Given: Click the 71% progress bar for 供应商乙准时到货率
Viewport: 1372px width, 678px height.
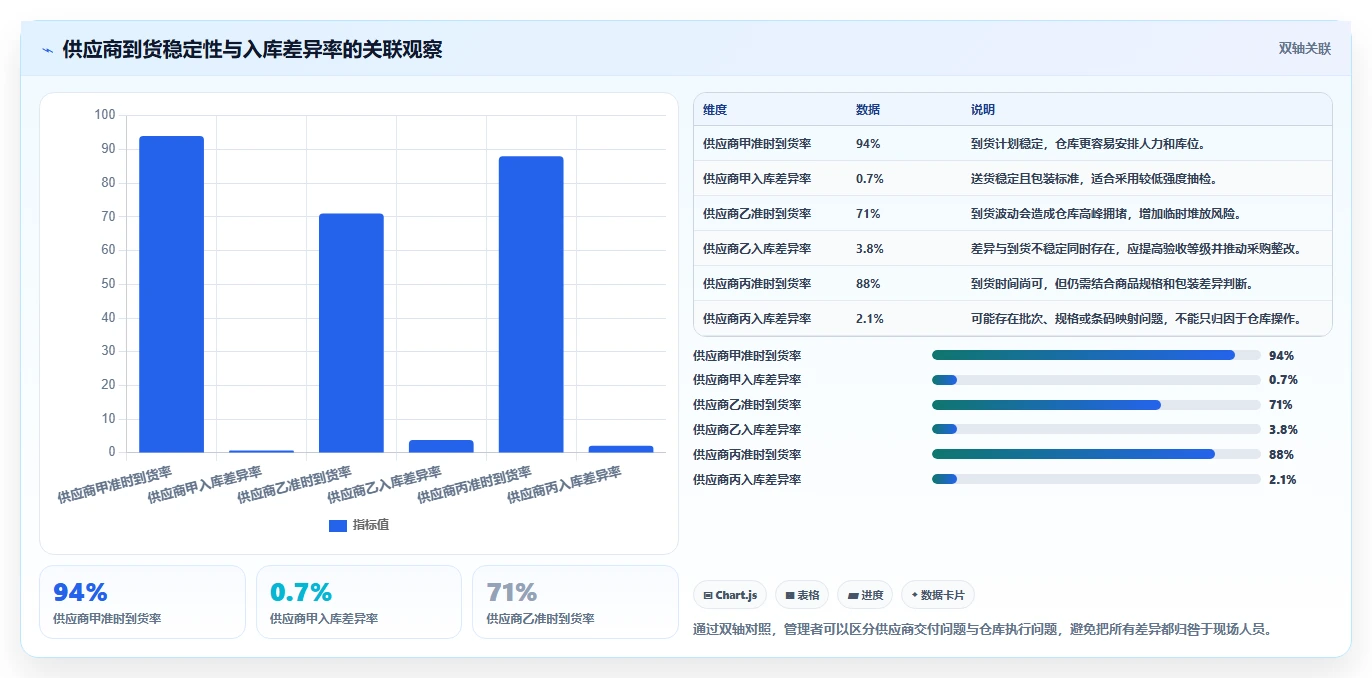Looking at the screenshot, I should point(1096,405).
